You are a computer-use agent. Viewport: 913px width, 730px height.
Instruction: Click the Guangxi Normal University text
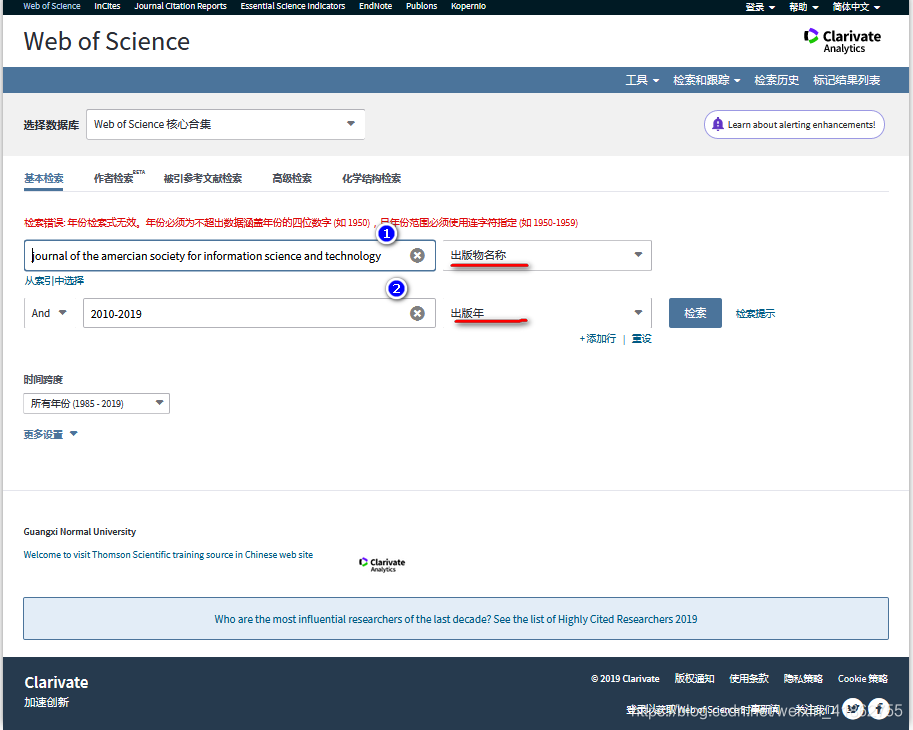[x=80, y=532]
